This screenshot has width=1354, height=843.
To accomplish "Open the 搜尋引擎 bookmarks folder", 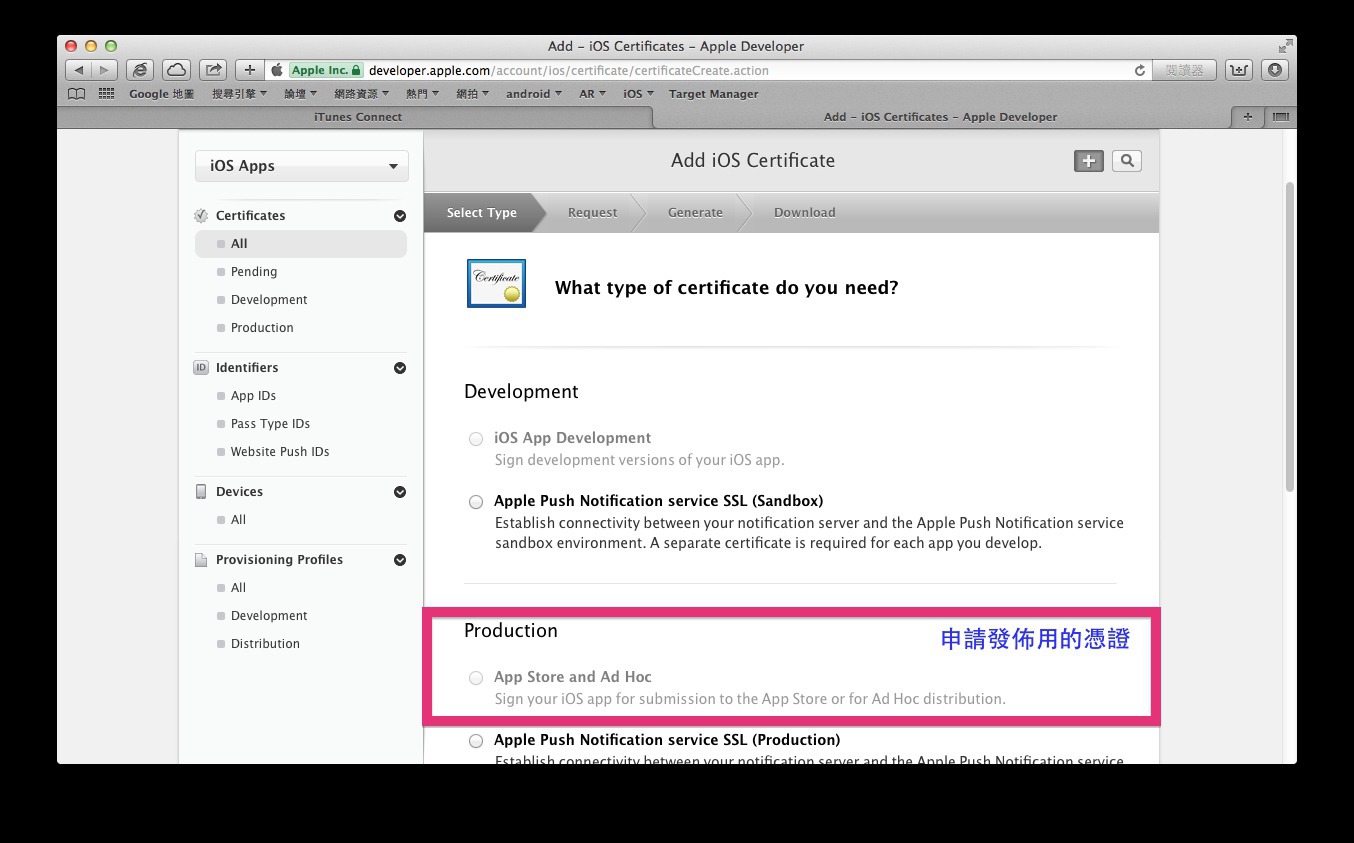I will click(x=239, y=94).
